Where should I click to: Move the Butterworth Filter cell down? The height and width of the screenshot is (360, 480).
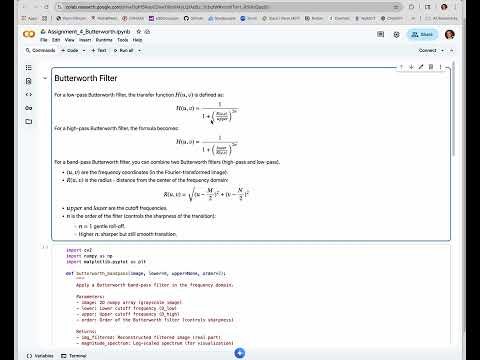411,67
